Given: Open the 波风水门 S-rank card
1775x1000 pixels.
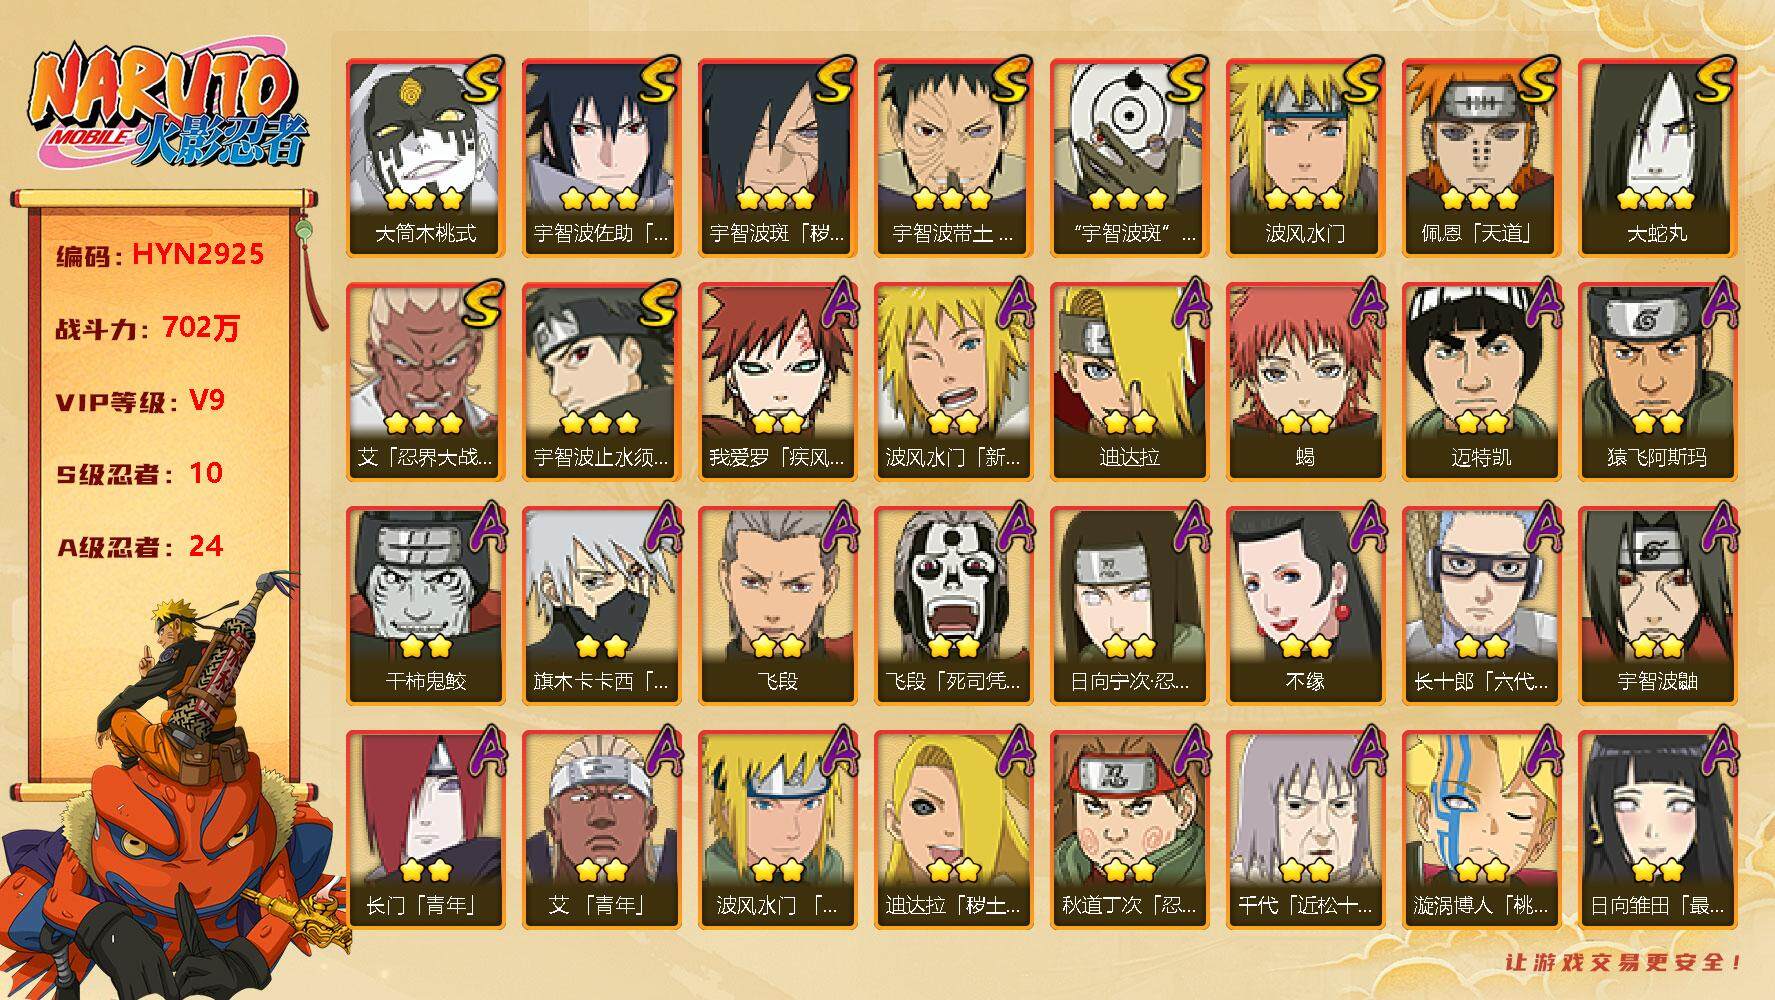Looking at the screenshot, I should pyautogui.click(x=1305, y=158).
